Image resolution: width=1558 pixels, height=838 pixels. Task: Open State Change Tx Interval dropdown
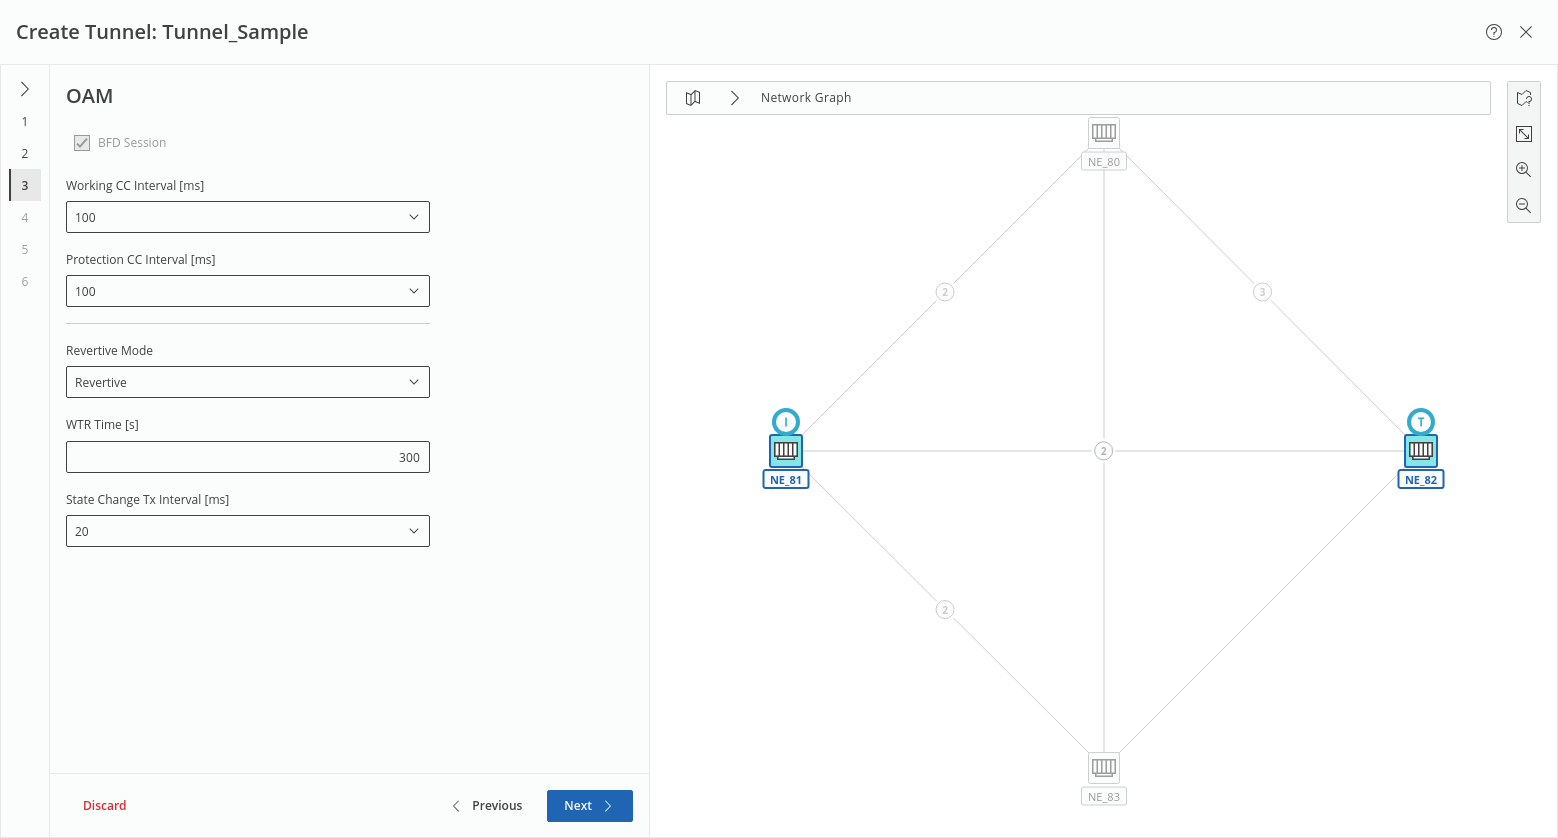coord(248,531)
